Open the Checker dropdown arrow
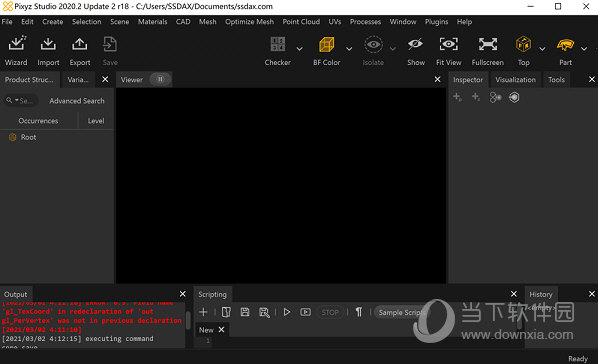The width and height of the screenshot is (598, 364). point(299,49)
